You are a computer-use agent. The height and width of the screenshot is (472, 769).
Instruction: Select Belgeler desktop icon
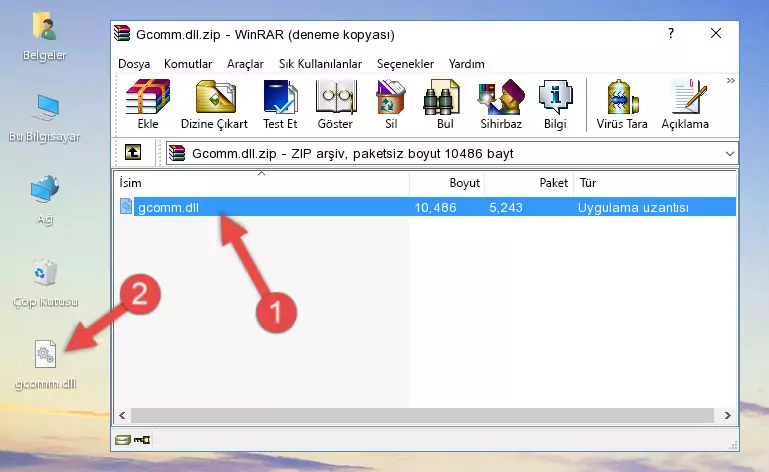click(44, 37)
